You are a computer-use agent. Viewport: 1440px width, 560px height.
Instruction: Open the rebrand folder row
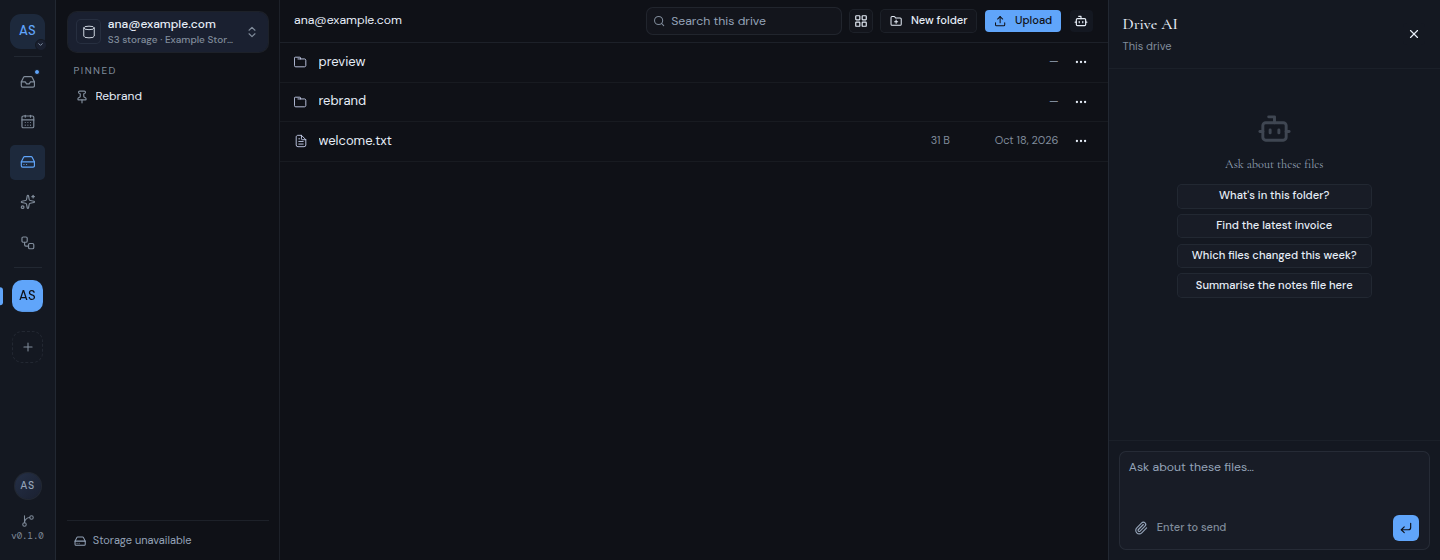click(x=693, y=101)
